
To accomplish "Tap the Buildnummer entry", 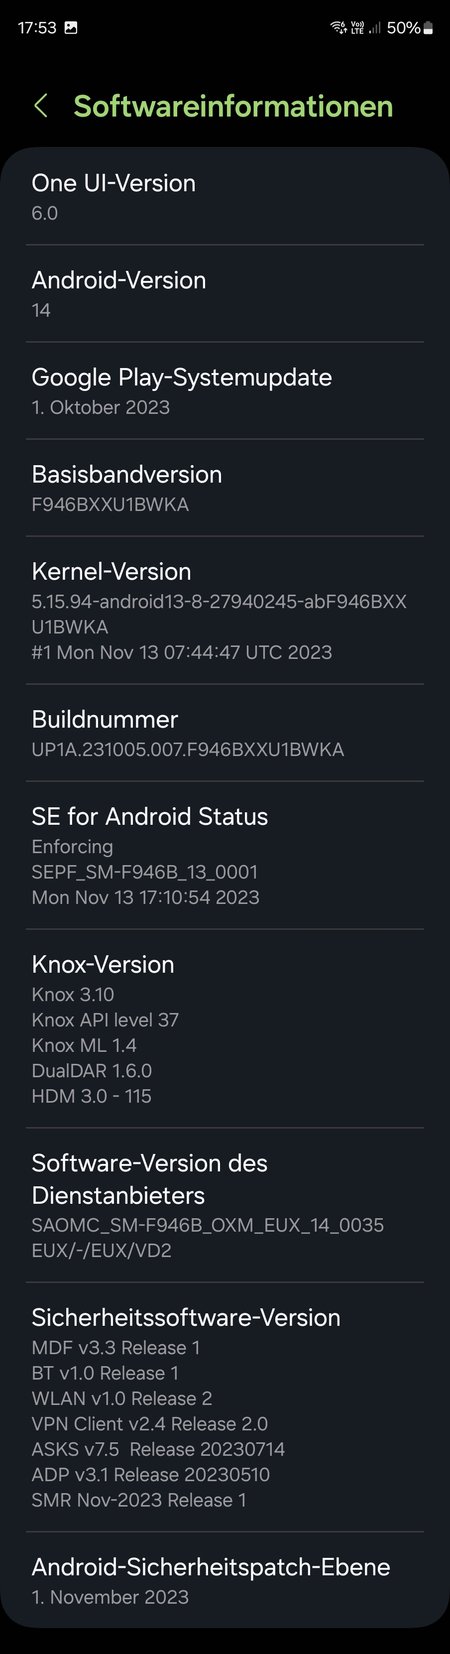I will pos(225,732).
